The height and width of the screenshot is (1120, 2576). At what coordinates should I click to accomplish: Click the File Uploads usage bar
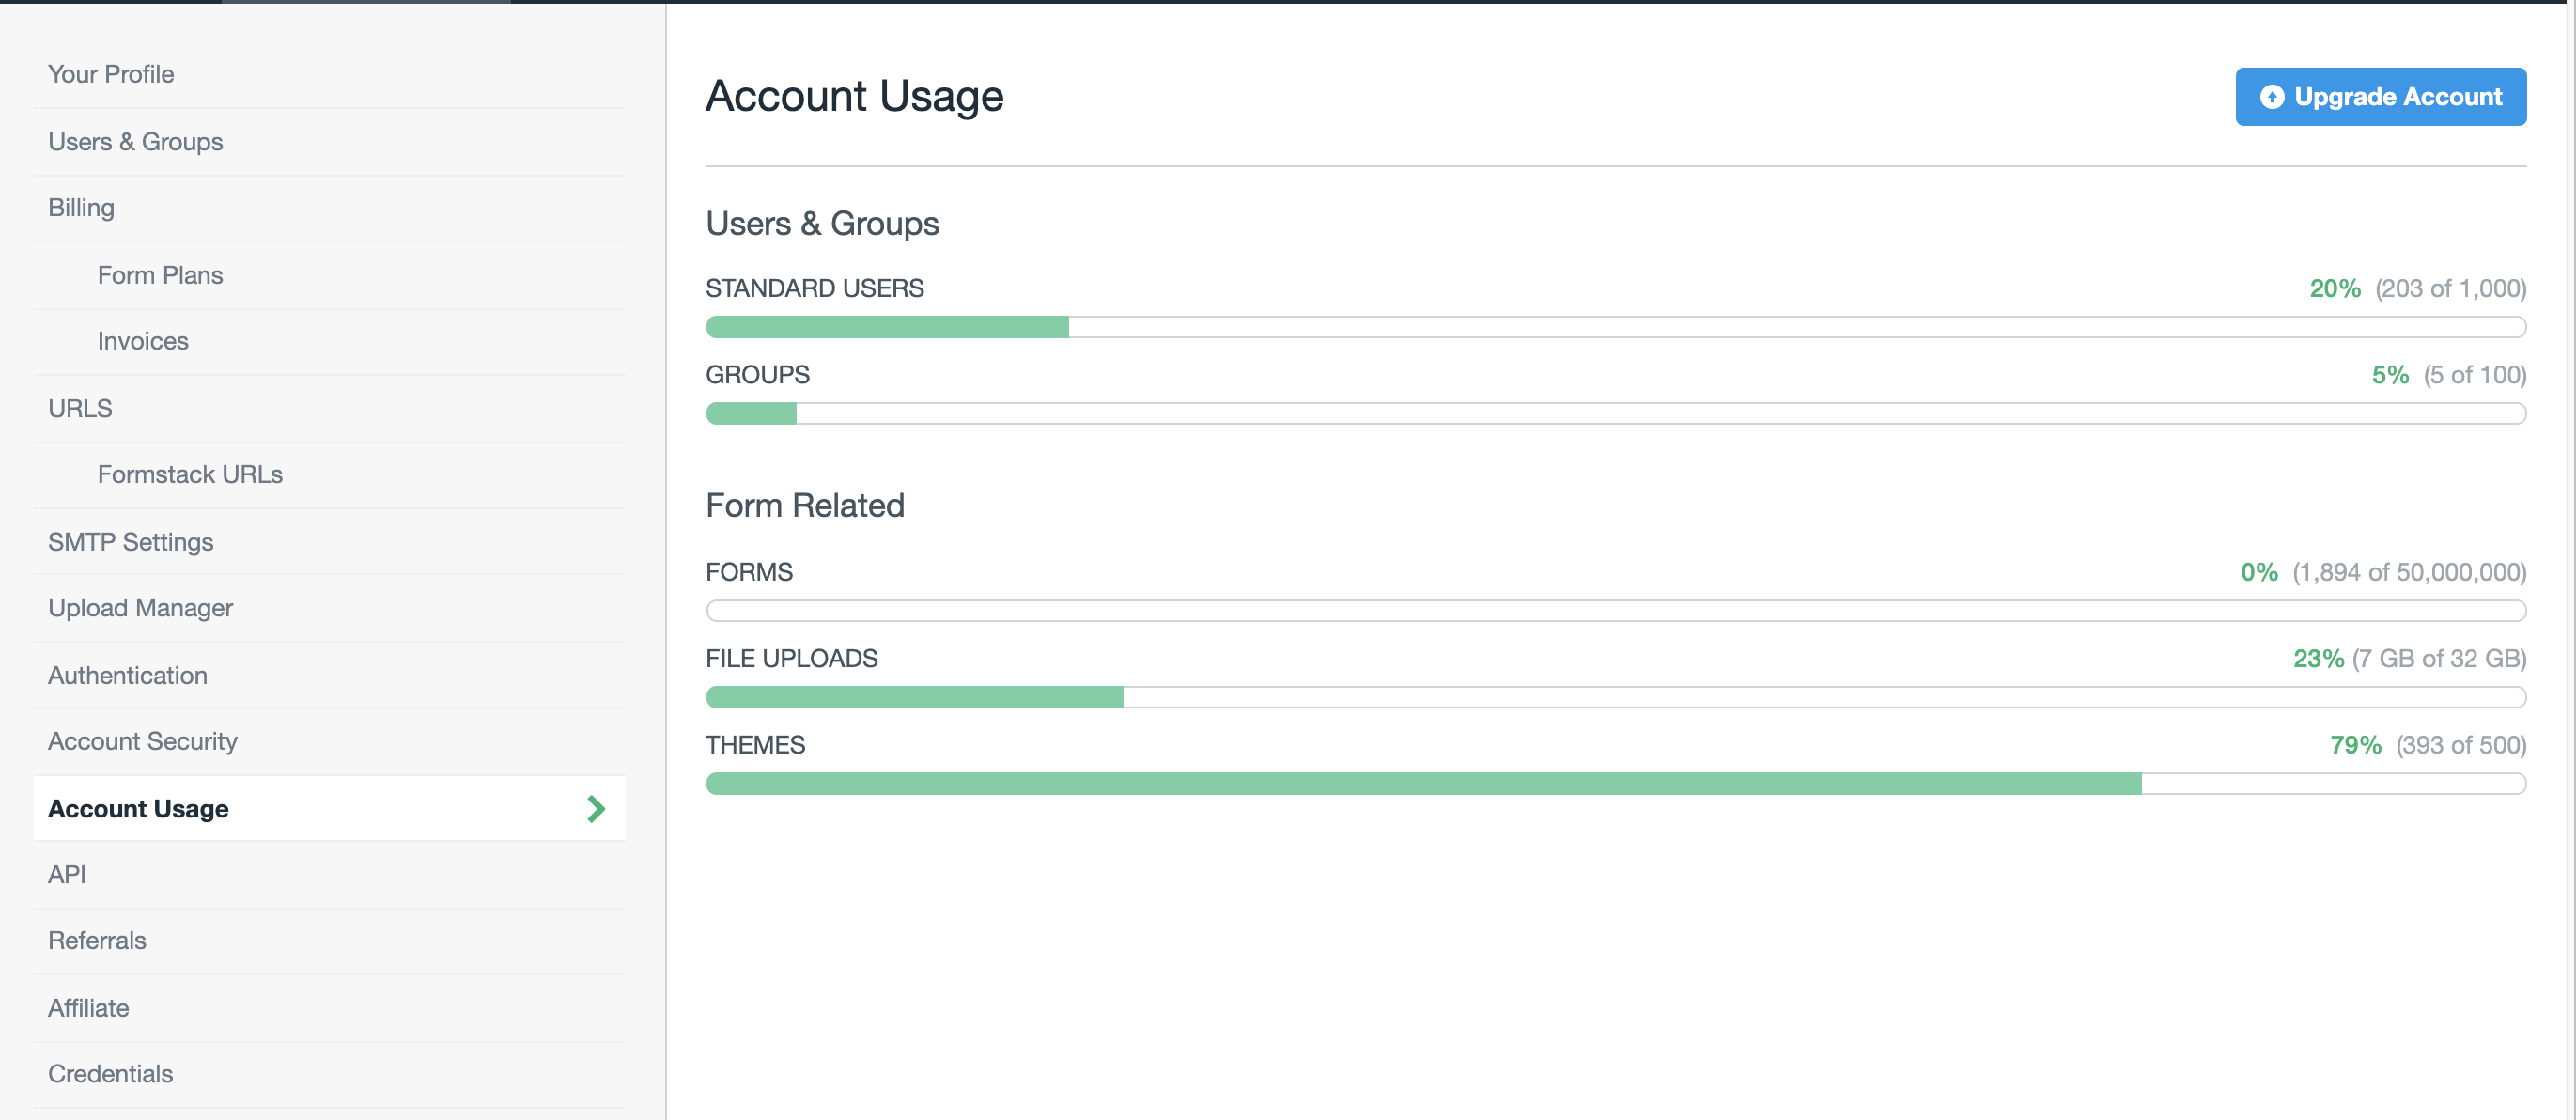1615,697
